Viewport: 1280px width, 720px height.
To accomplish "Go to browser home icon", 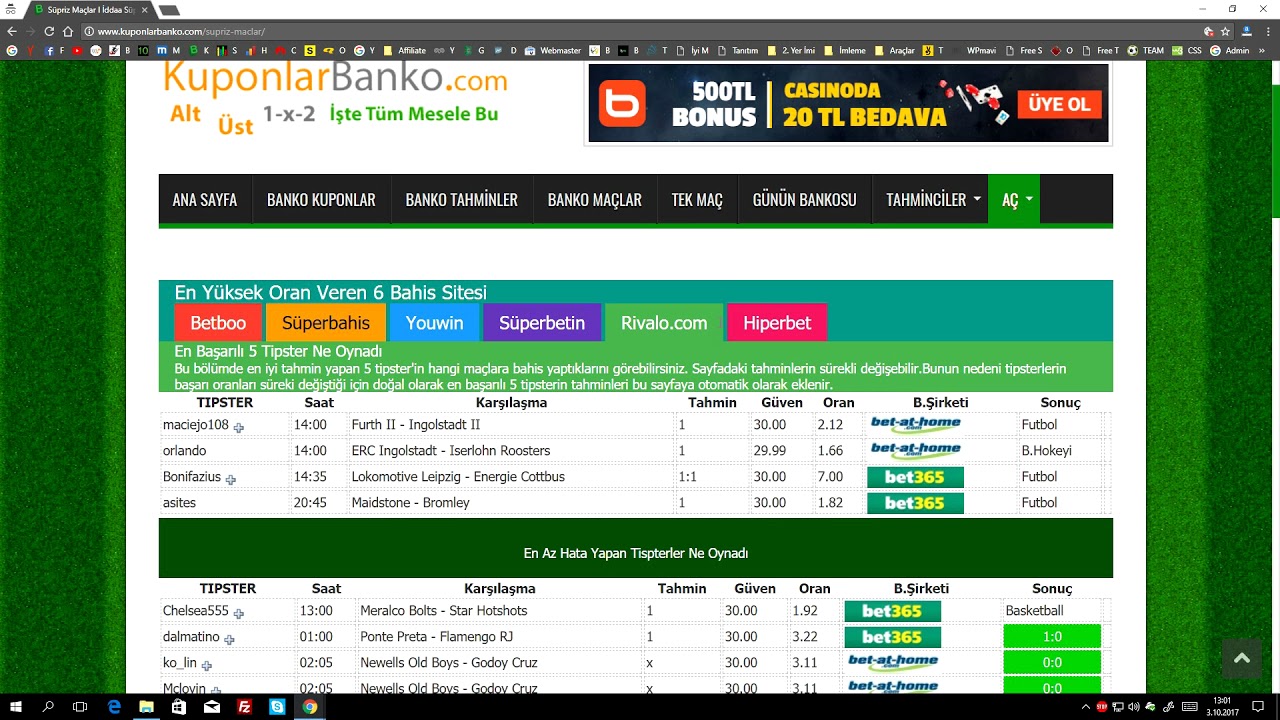I will (68, 31).
